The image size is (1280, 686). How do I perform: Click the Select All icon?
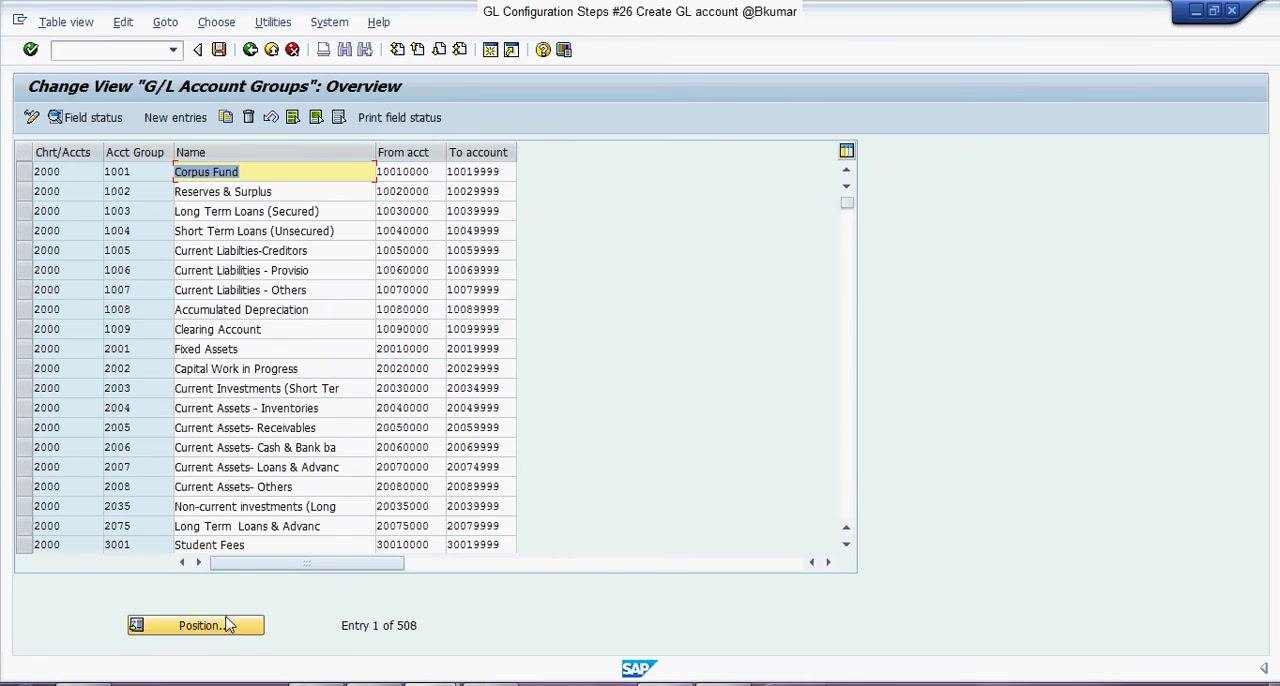point(293,117)
